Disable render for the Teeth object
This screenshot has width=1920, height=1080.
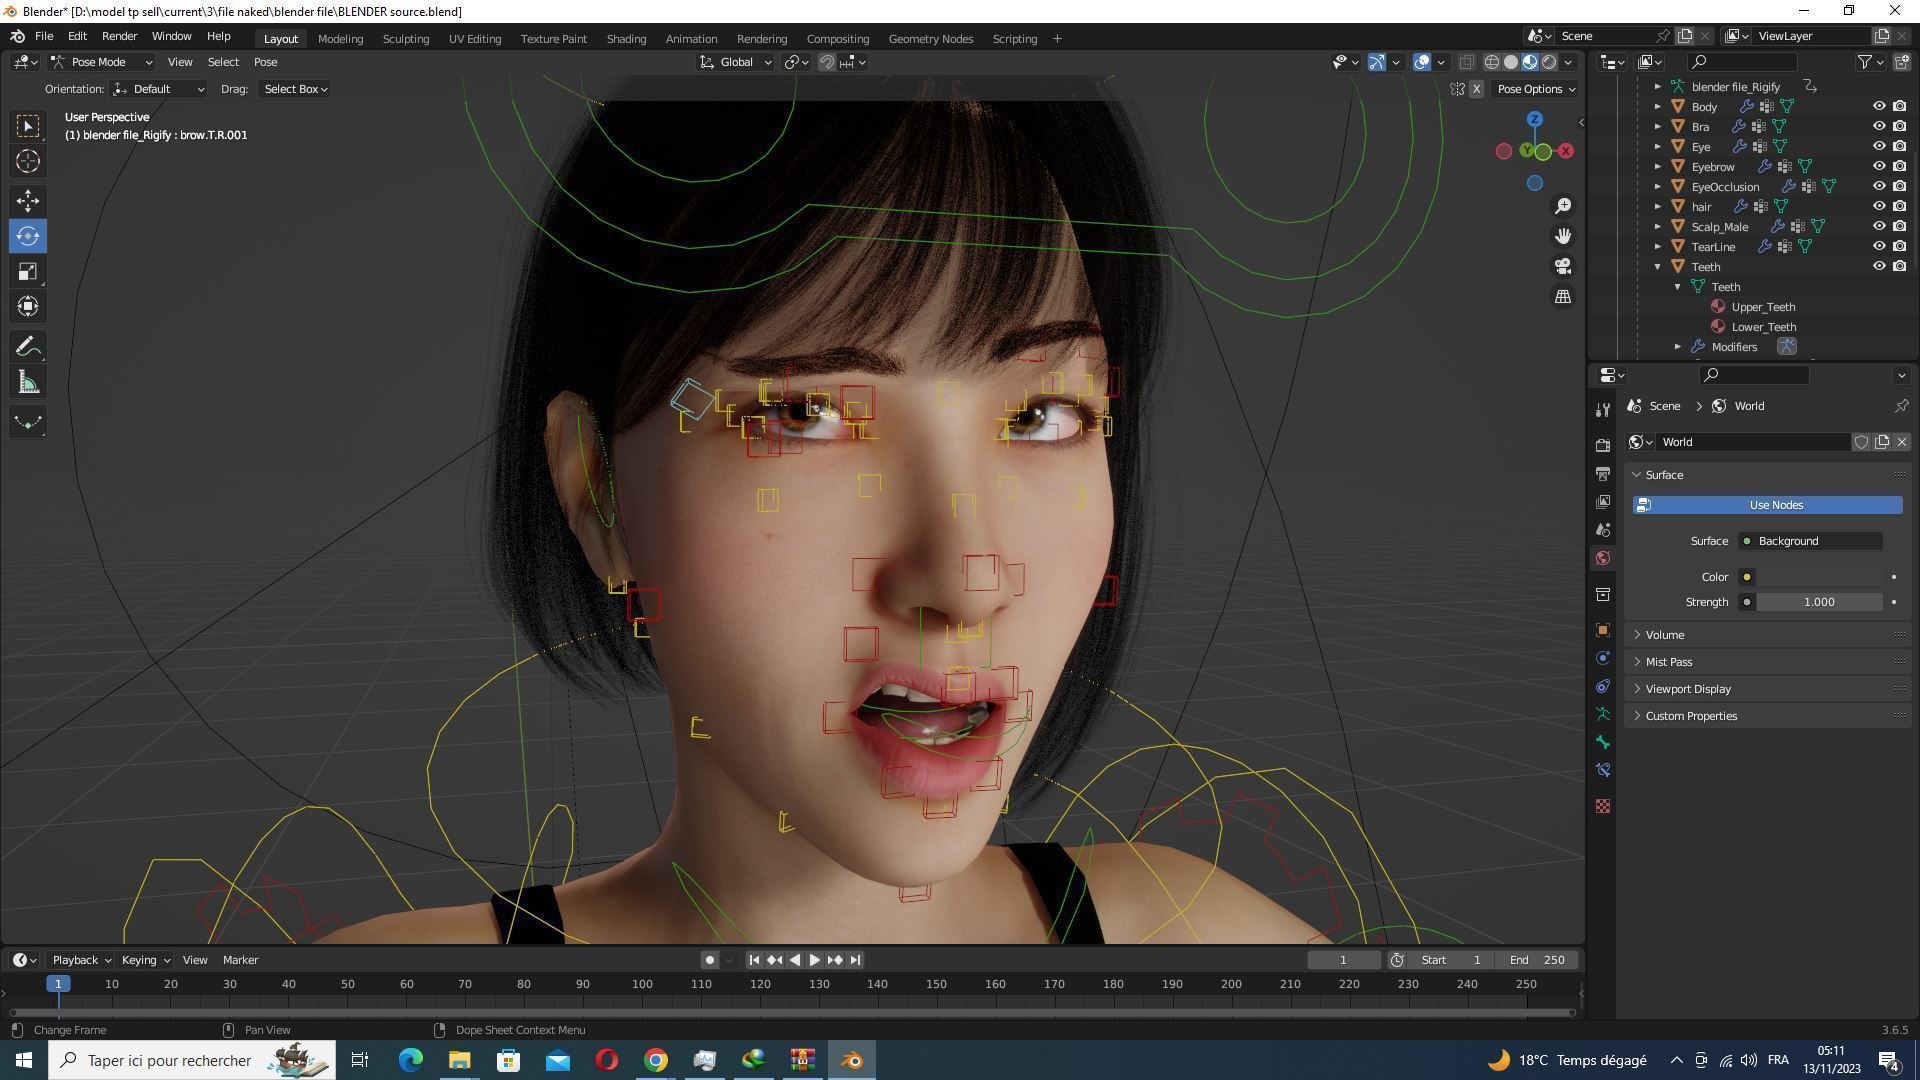[x=1899, y=266]
